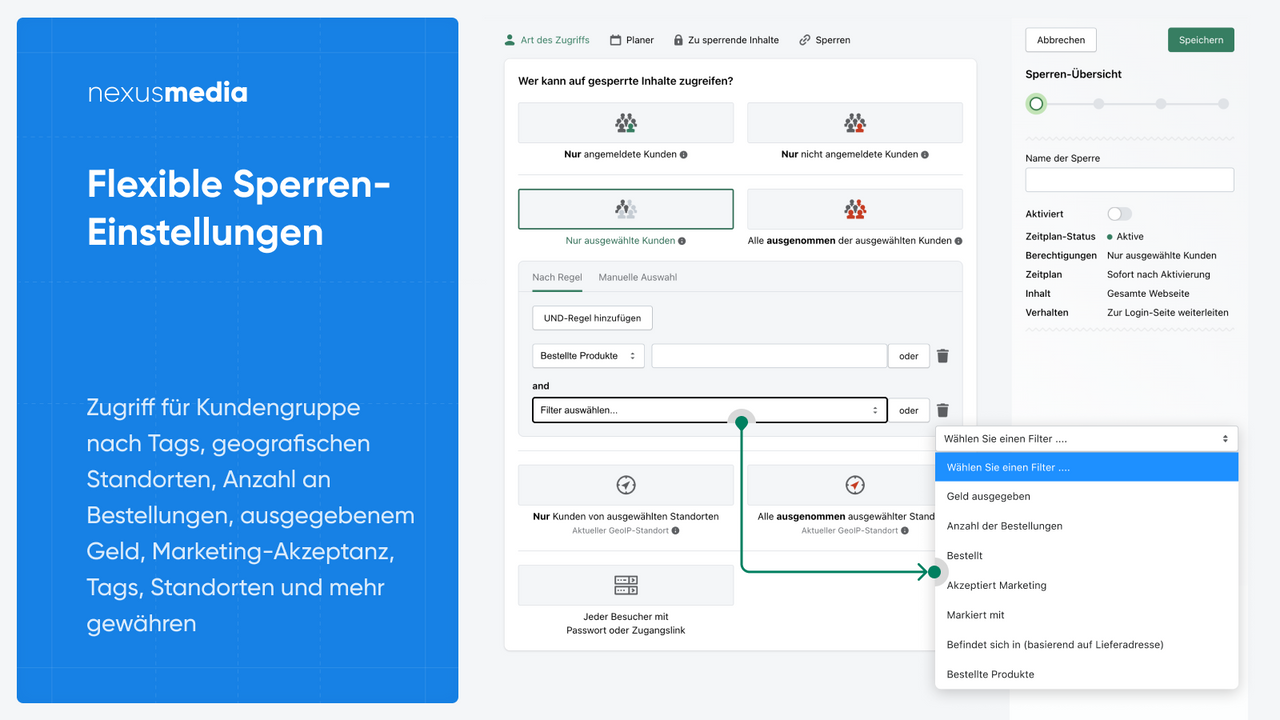Click the calendar icon of Planer

(x=615, y=40)
